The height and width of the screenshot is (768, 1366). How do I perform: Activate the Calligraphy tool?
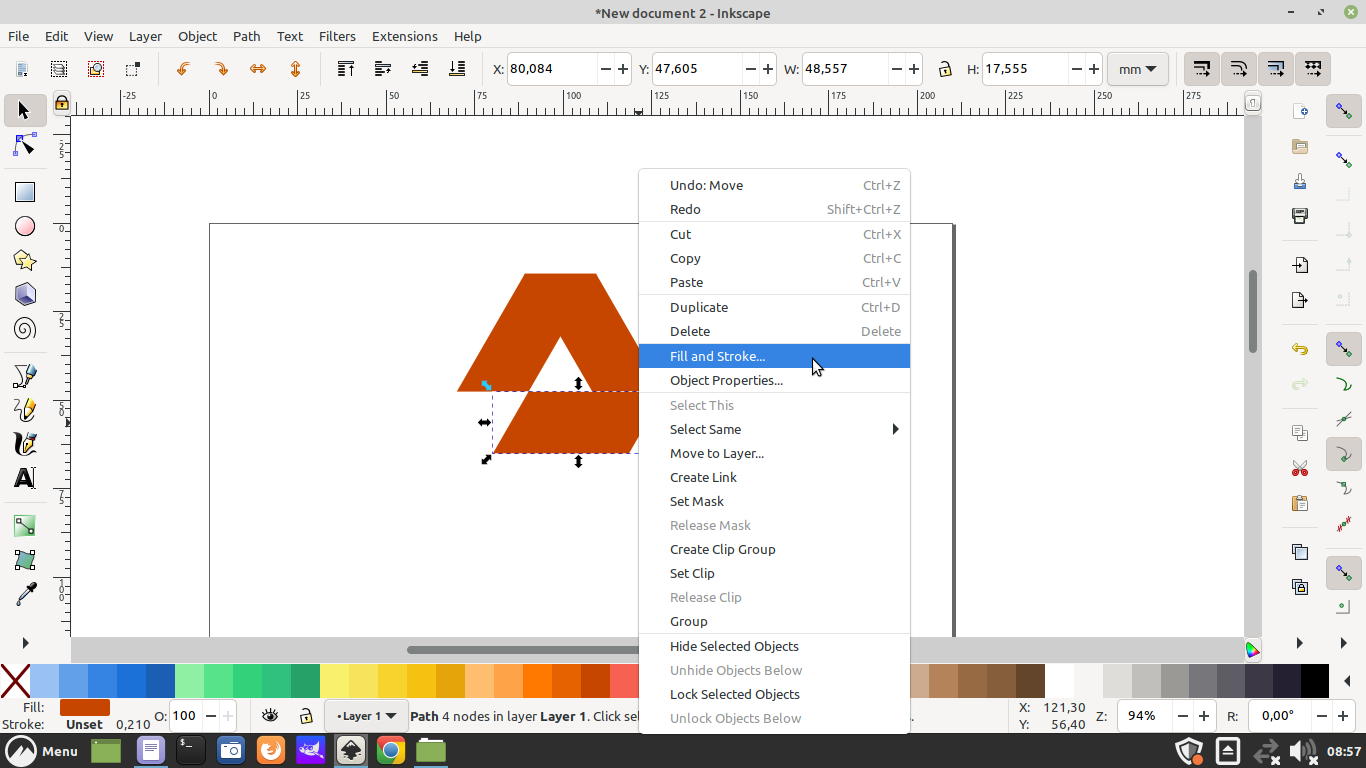click(25, 444)
